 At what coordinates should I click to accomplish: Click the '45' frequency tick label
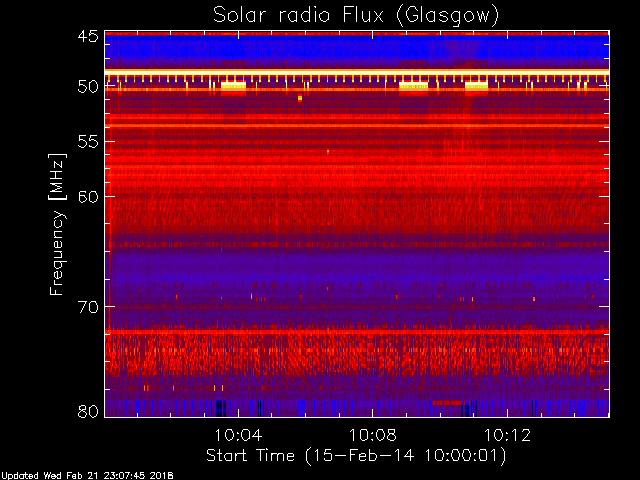pos(88,36)
